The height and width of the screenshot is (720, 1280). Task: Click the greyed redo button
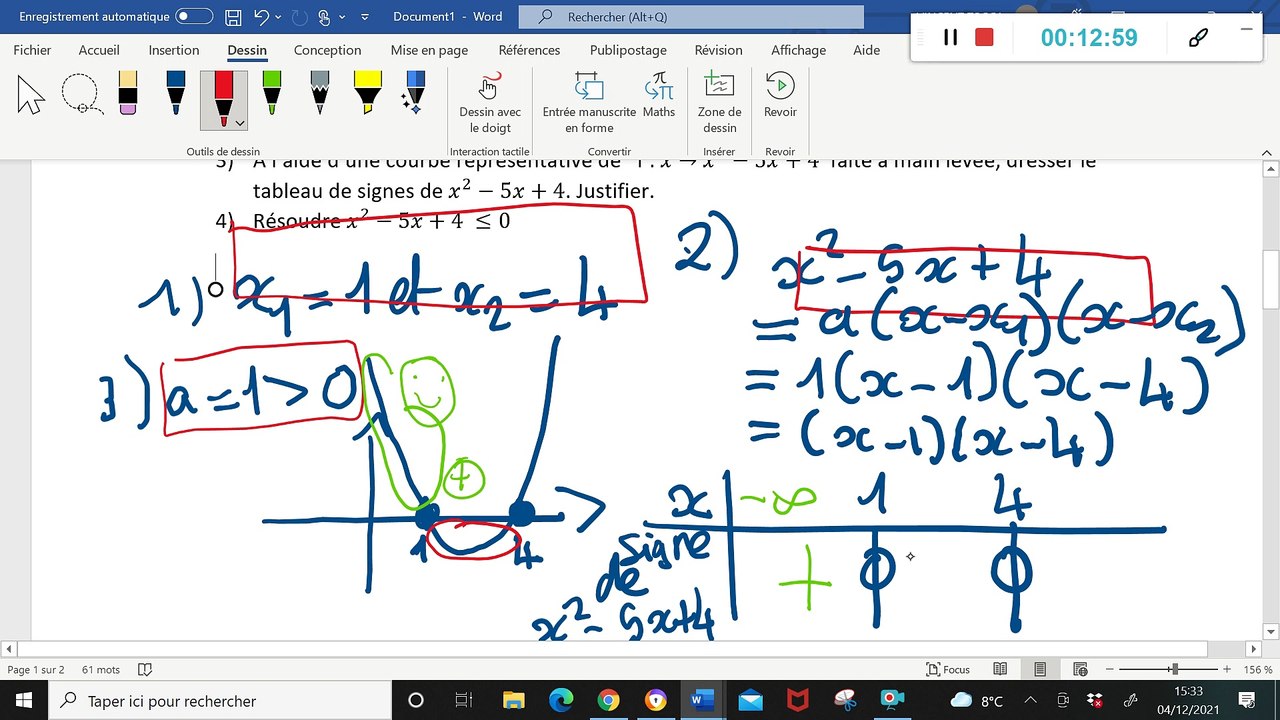click(299, 17)
